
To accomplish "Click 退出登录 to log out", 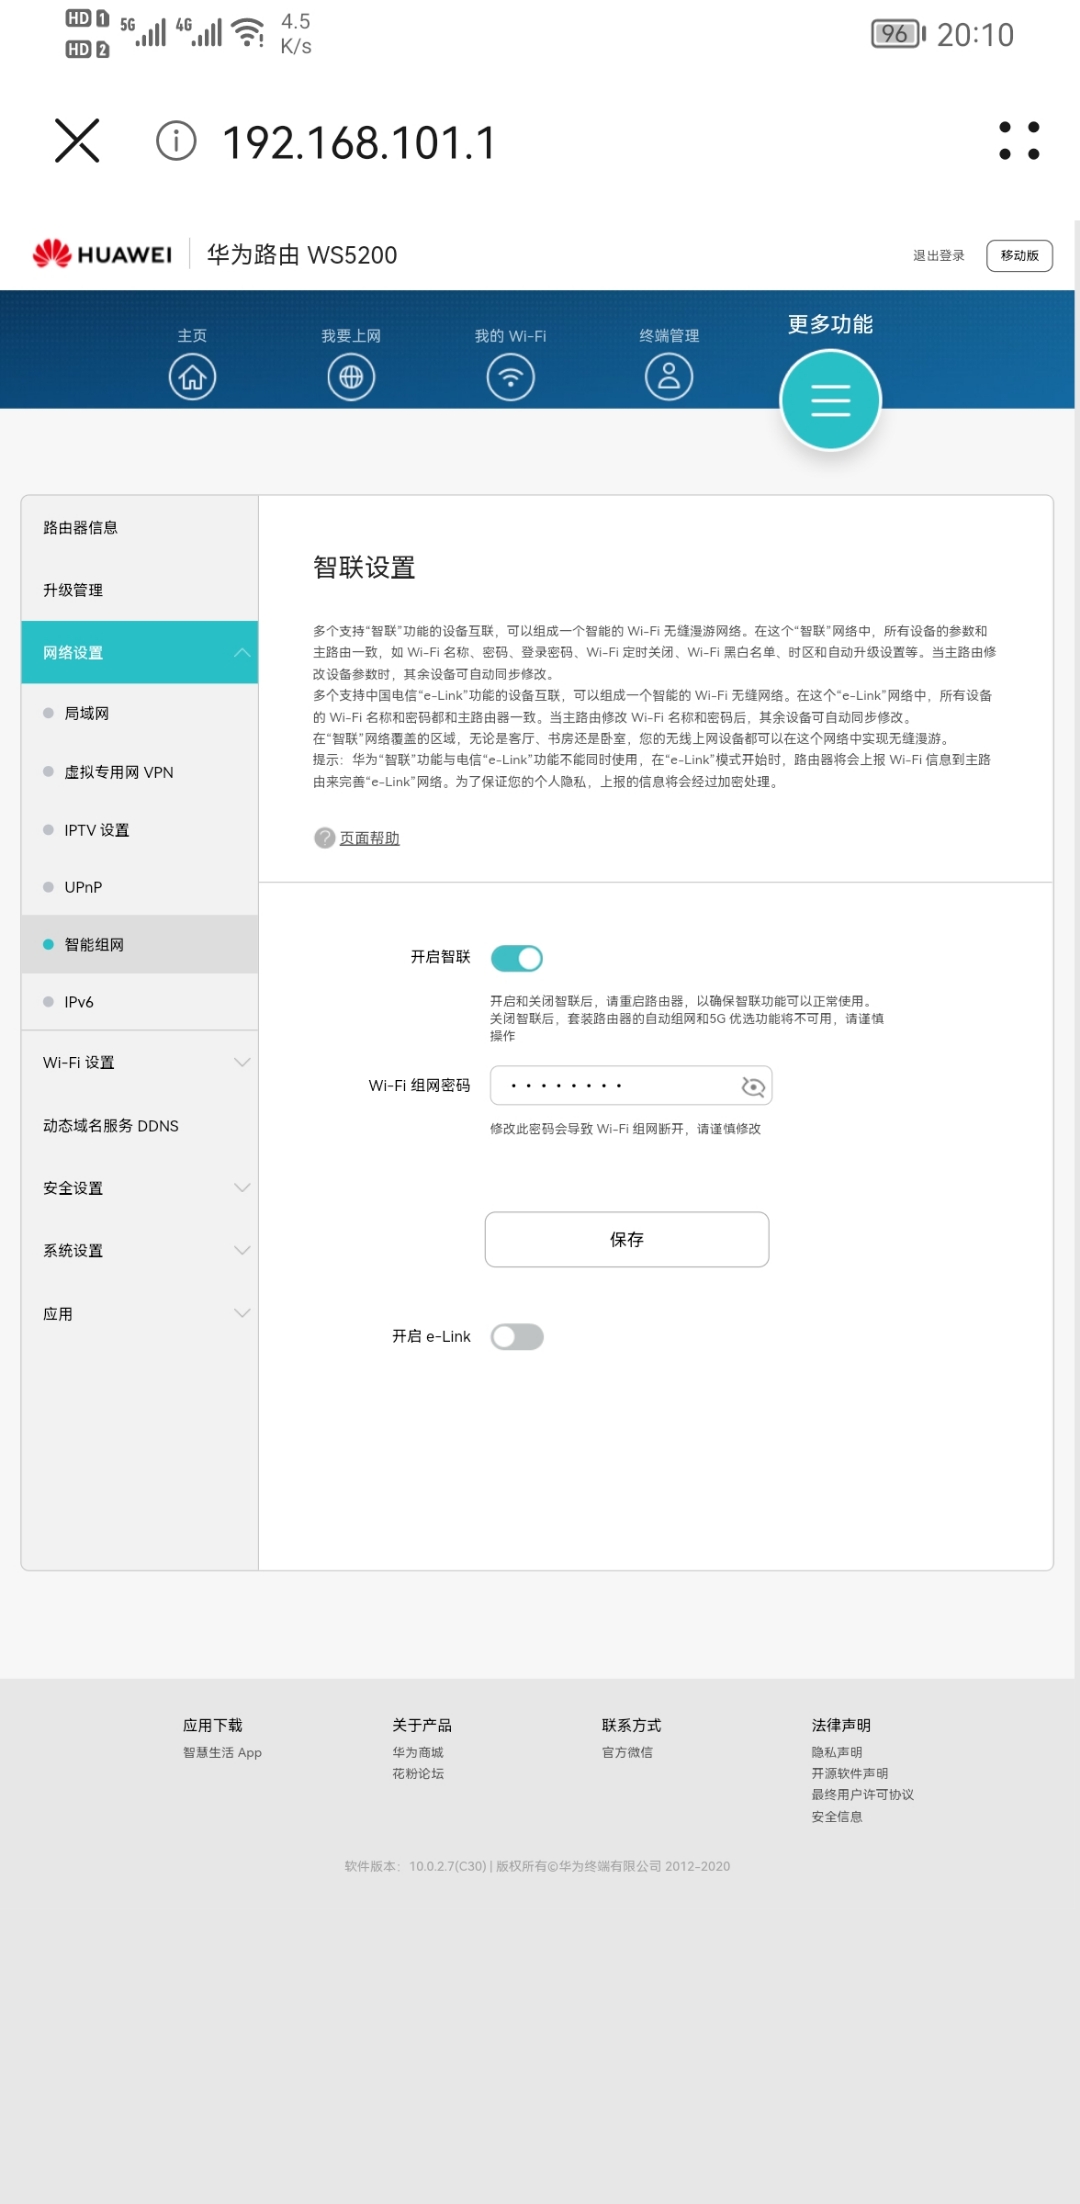I will point(938,256).
